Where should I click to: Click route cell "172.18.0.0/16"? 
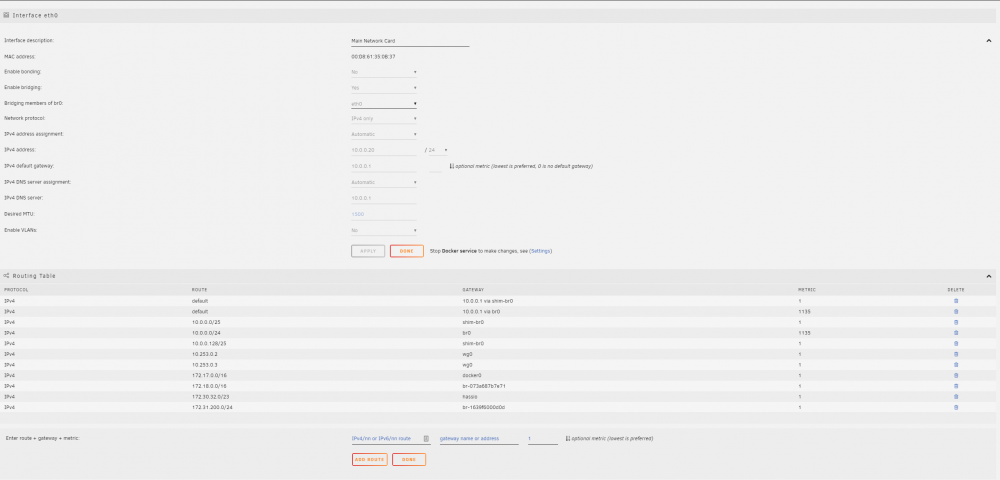pos(207,386)
